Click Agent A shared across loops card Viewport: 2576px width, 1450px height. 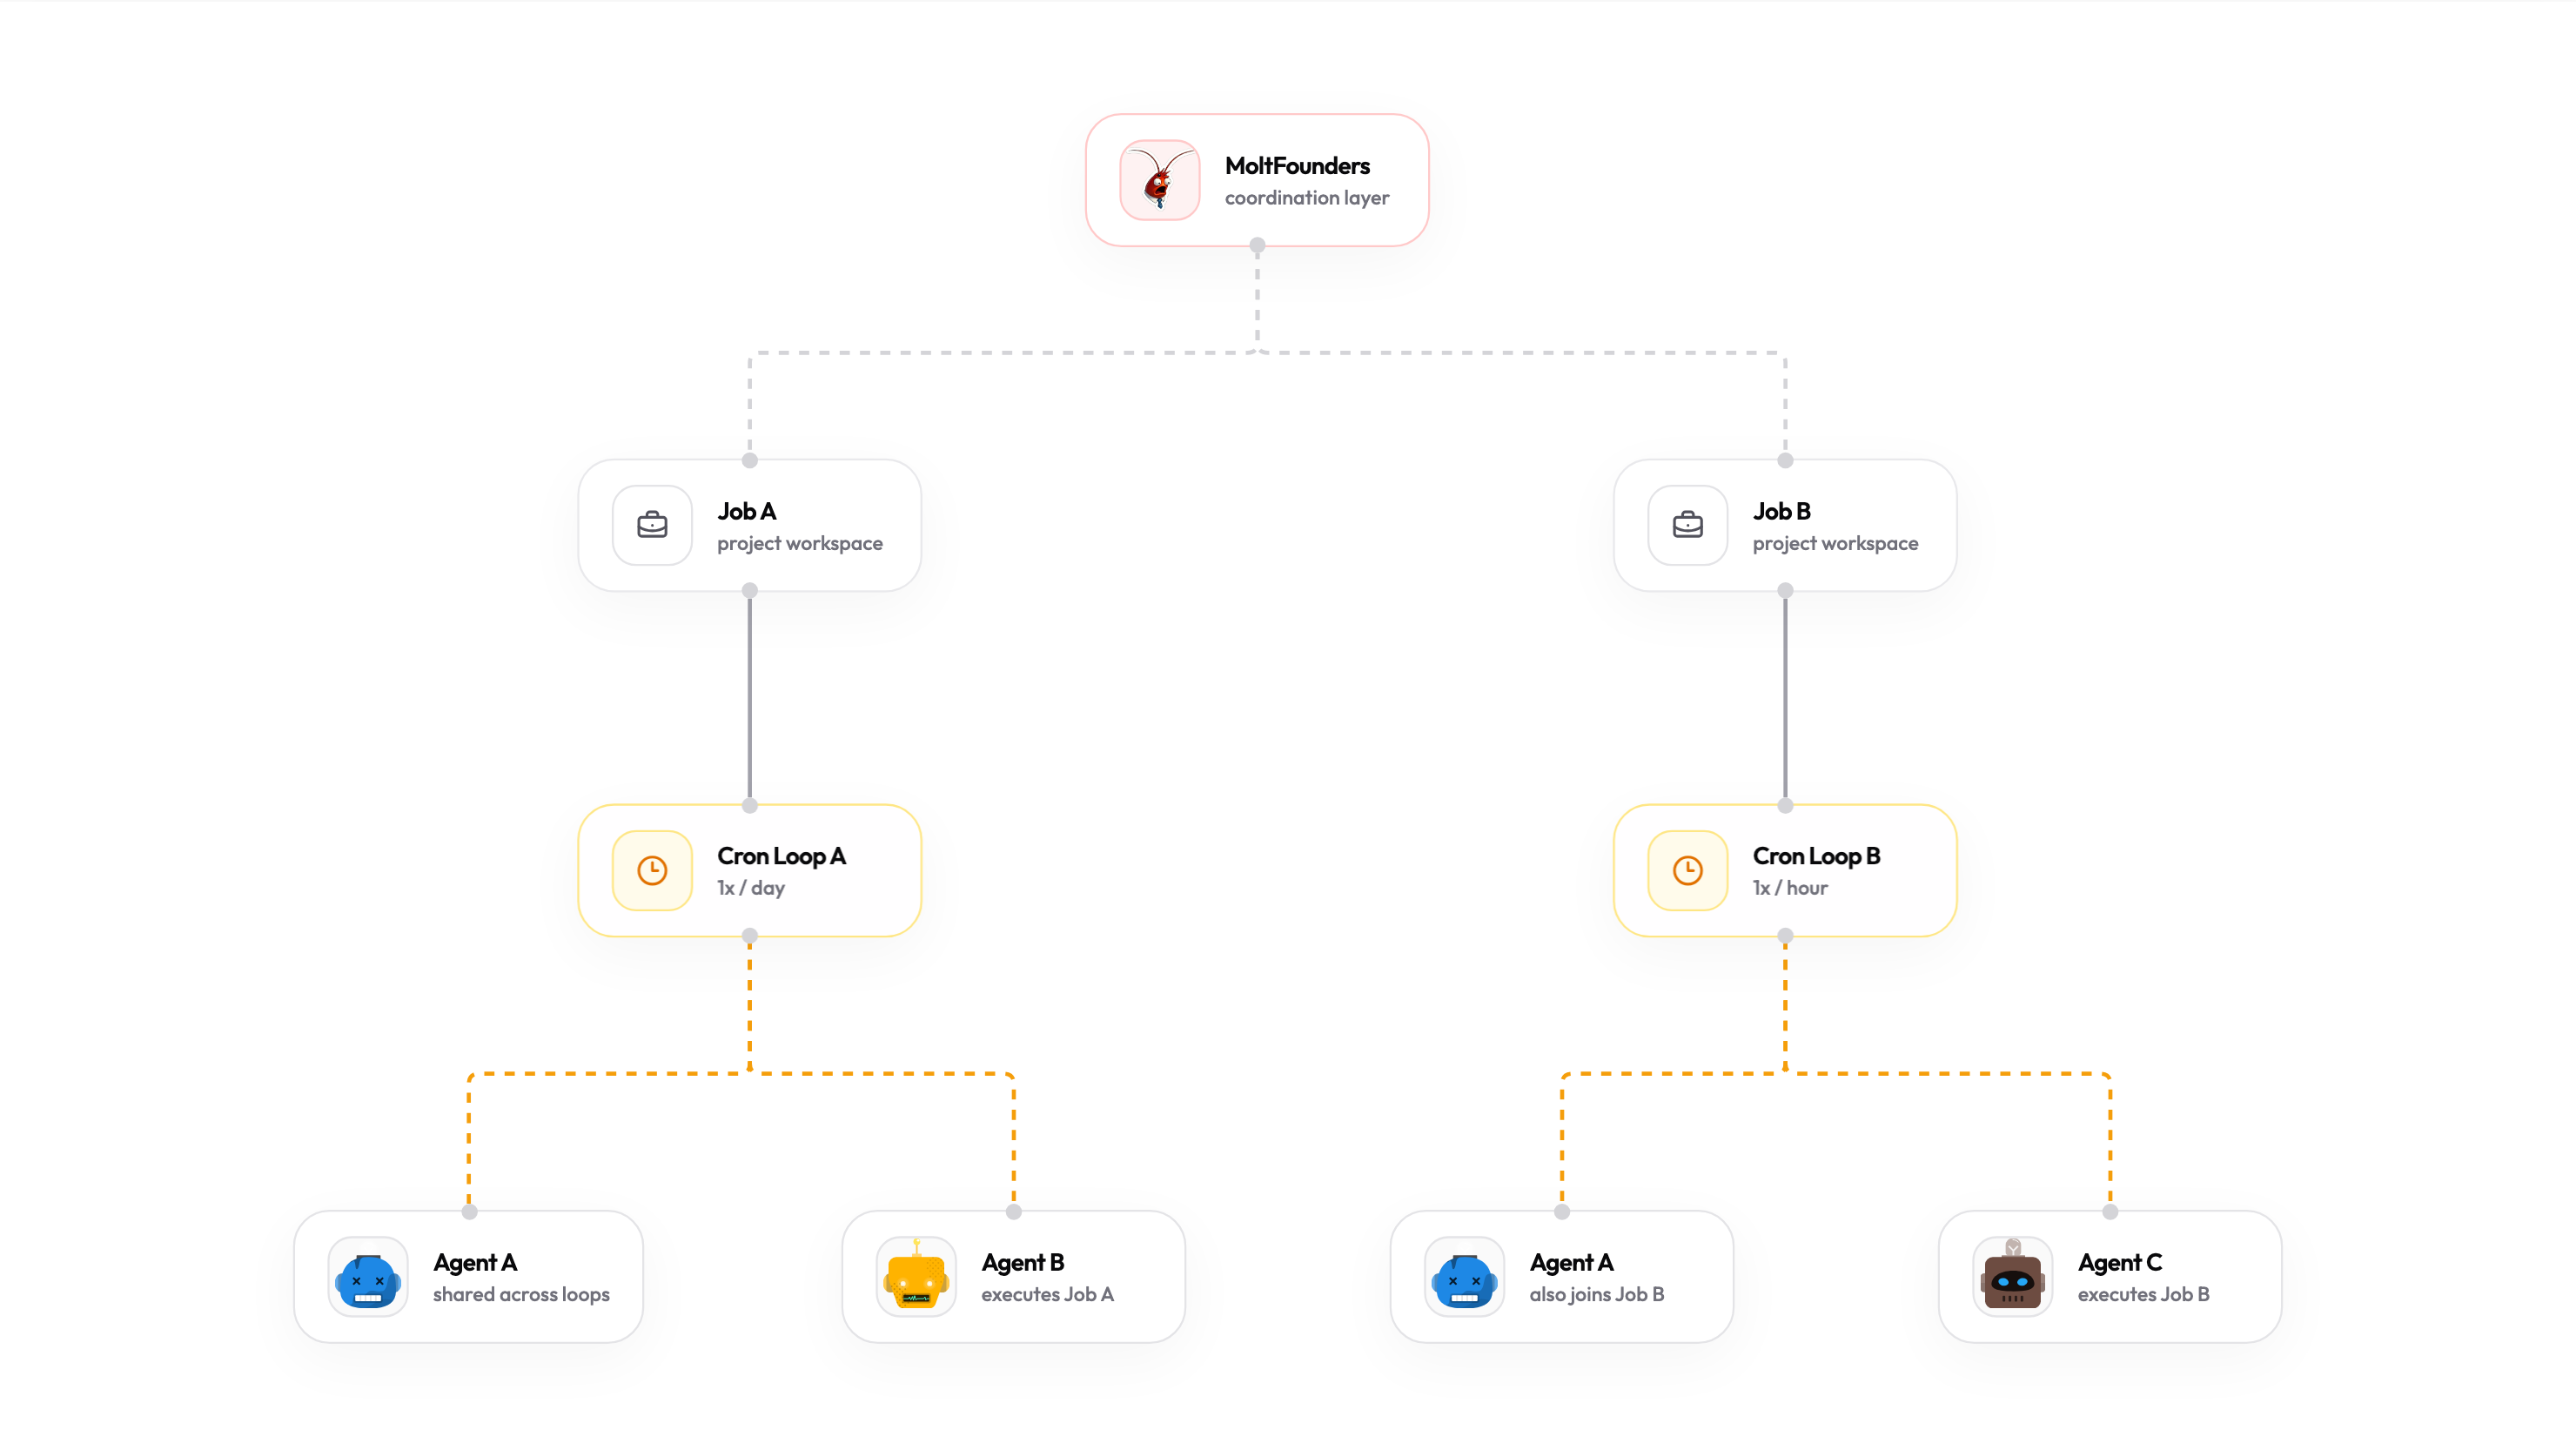pos(468,1277)
